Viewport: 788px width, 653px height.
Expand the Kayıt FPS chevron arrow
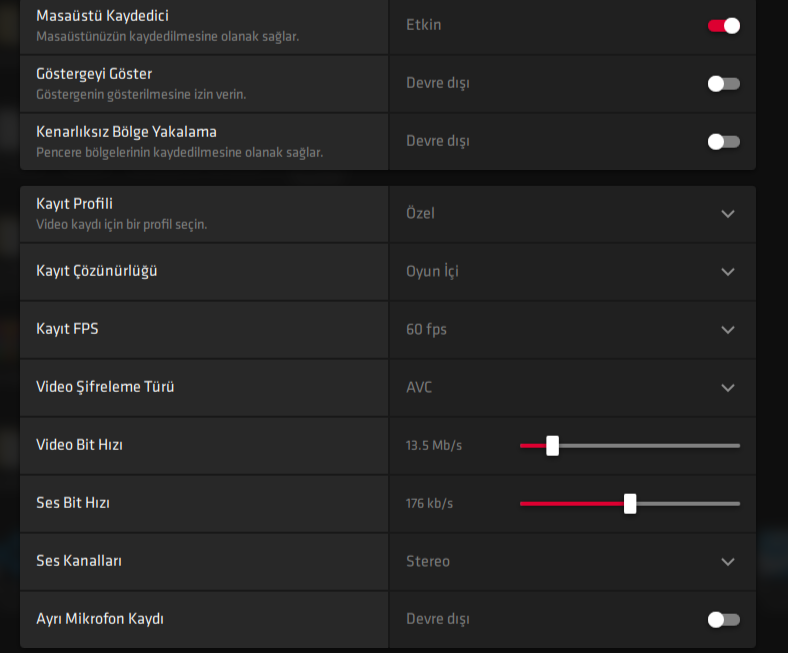click(727, 330)
